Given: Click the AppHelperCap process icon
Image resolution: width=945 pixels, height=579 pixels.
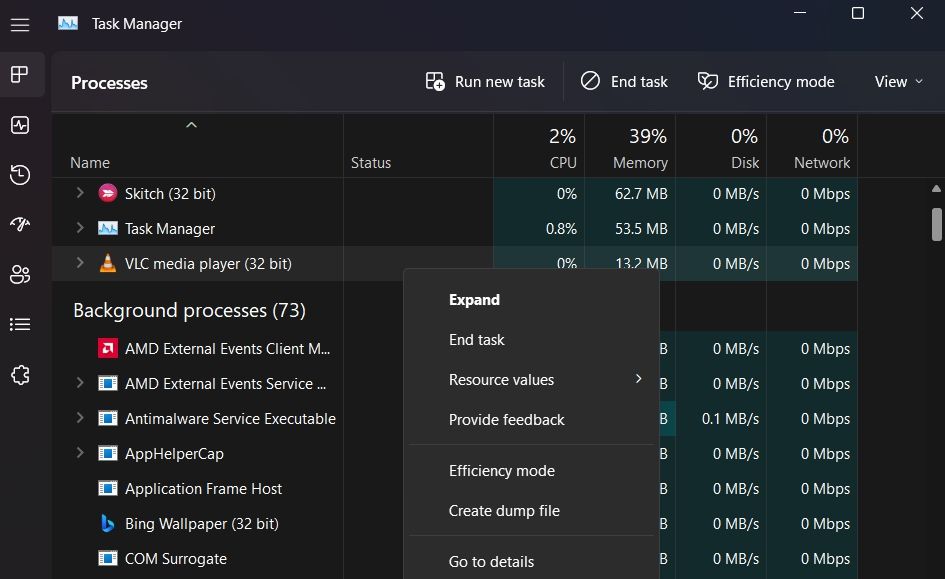Looking at the screenshot, I should (x=108, y=453).
